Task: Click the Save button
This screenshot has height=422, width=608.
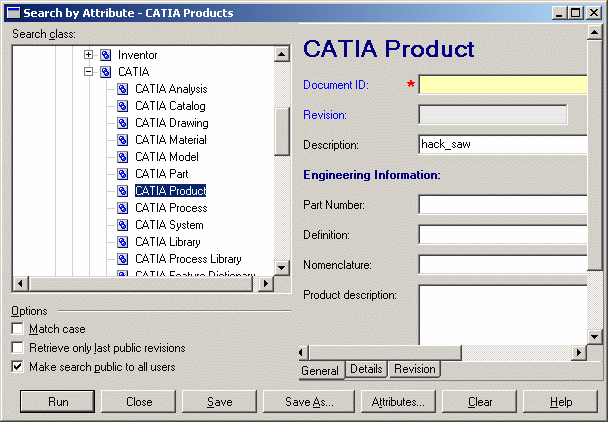Action: click(x=219, y=401)
